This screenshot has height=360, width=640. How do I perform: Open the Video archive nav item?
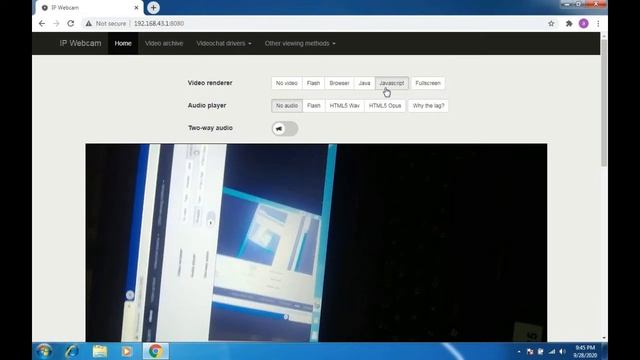click(x=164, y=43)
